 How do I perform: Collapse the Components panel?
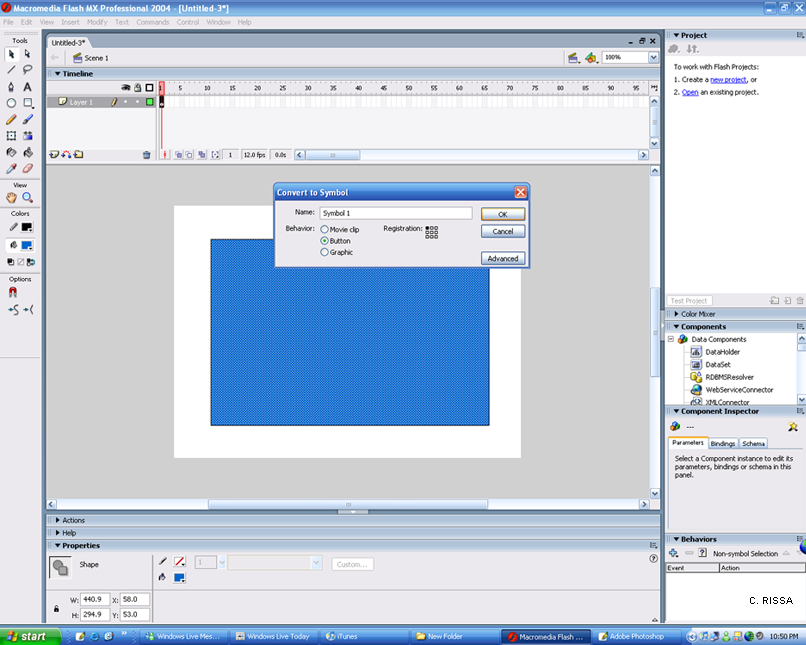point(676,326)
